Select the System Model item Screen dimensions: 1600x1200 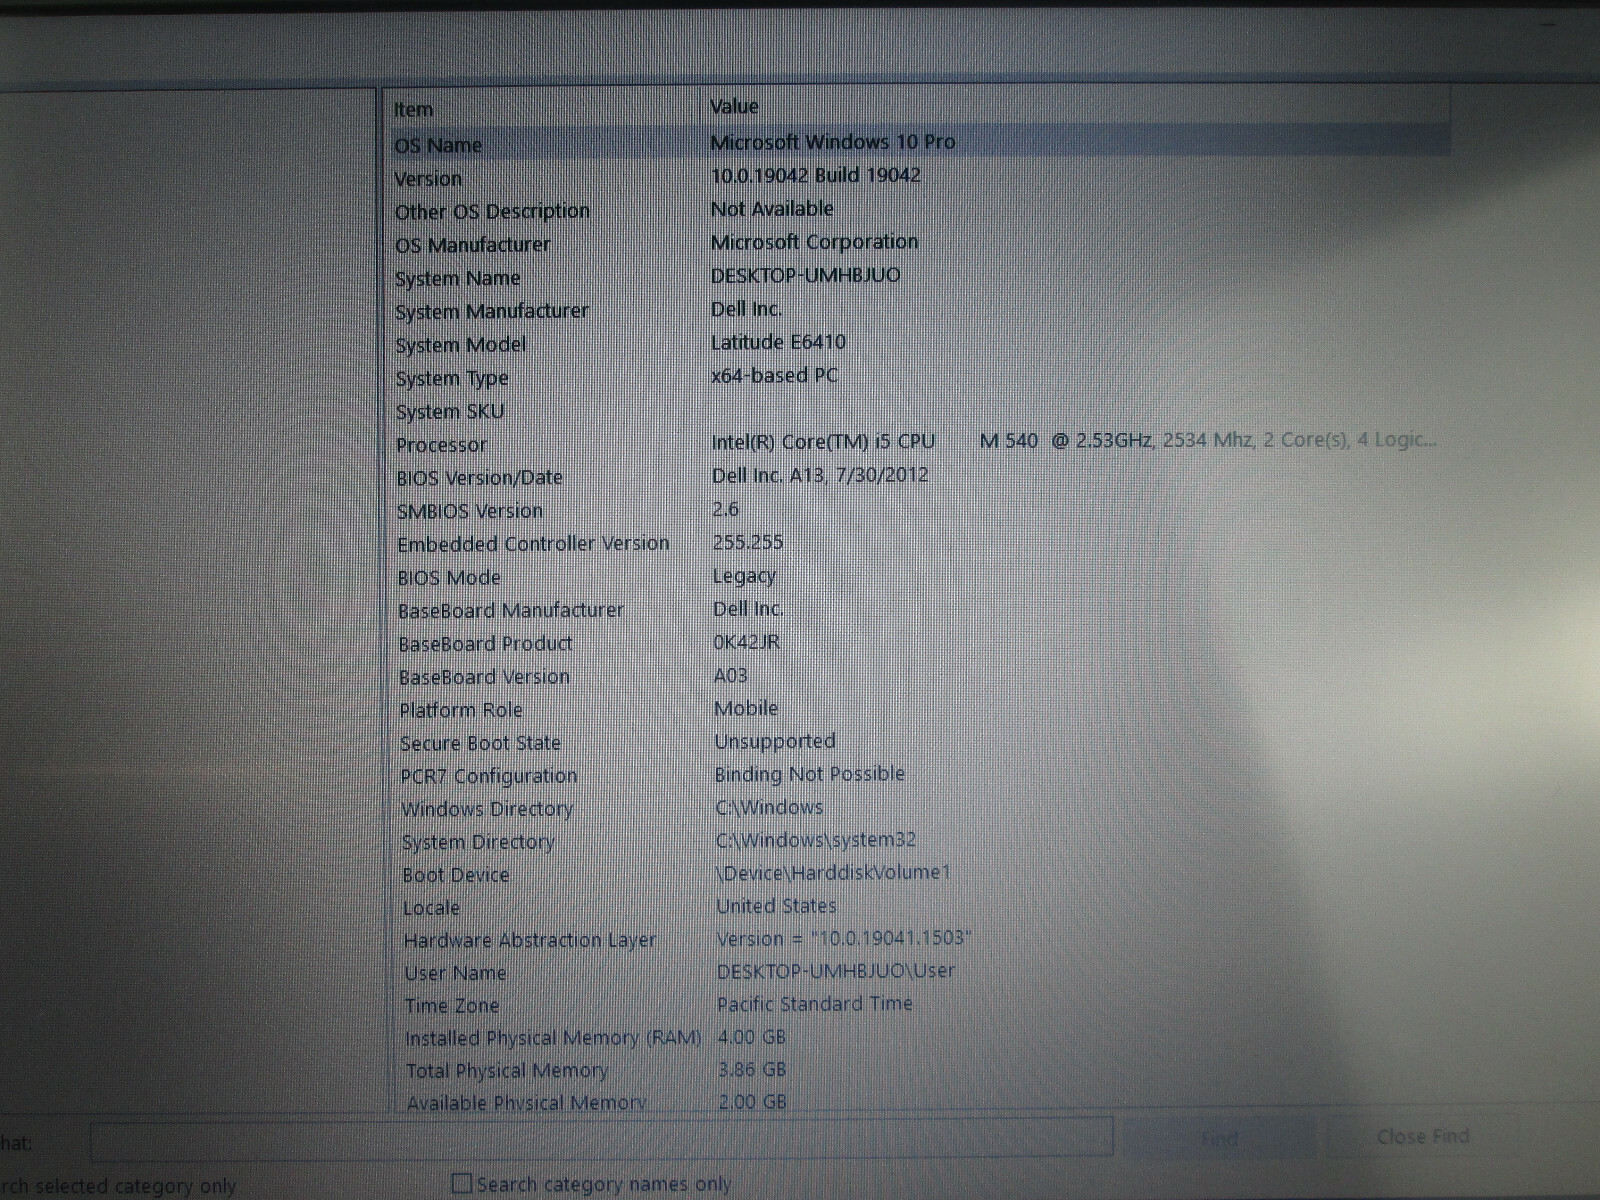(460, 345)
